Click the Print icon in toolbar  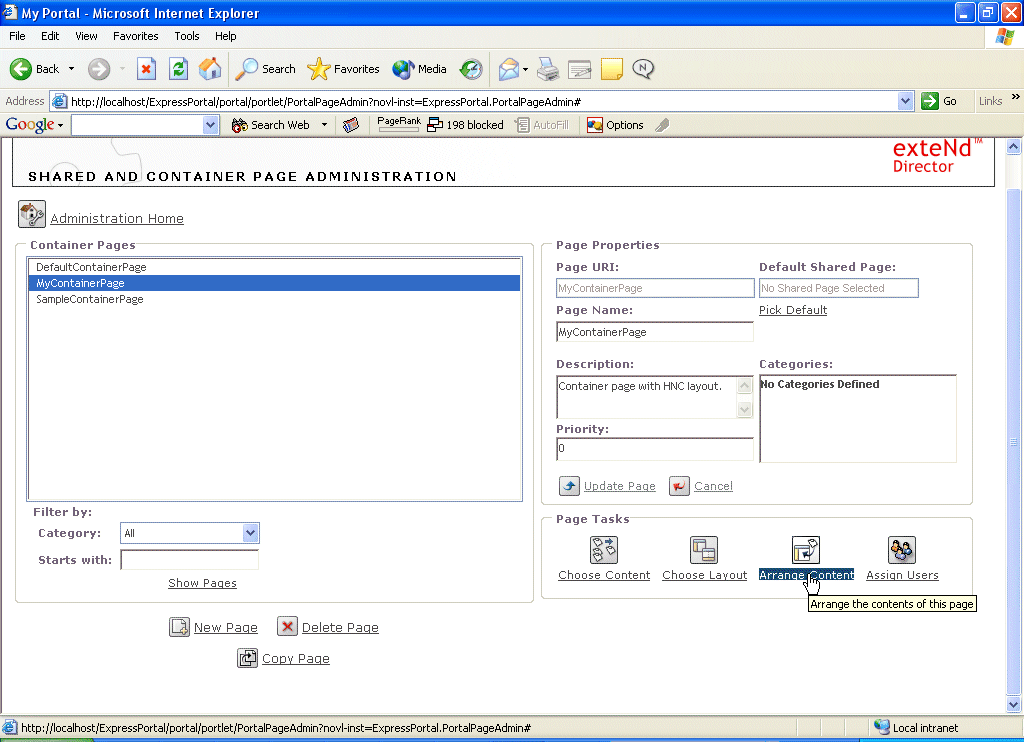tap(548, 69)
